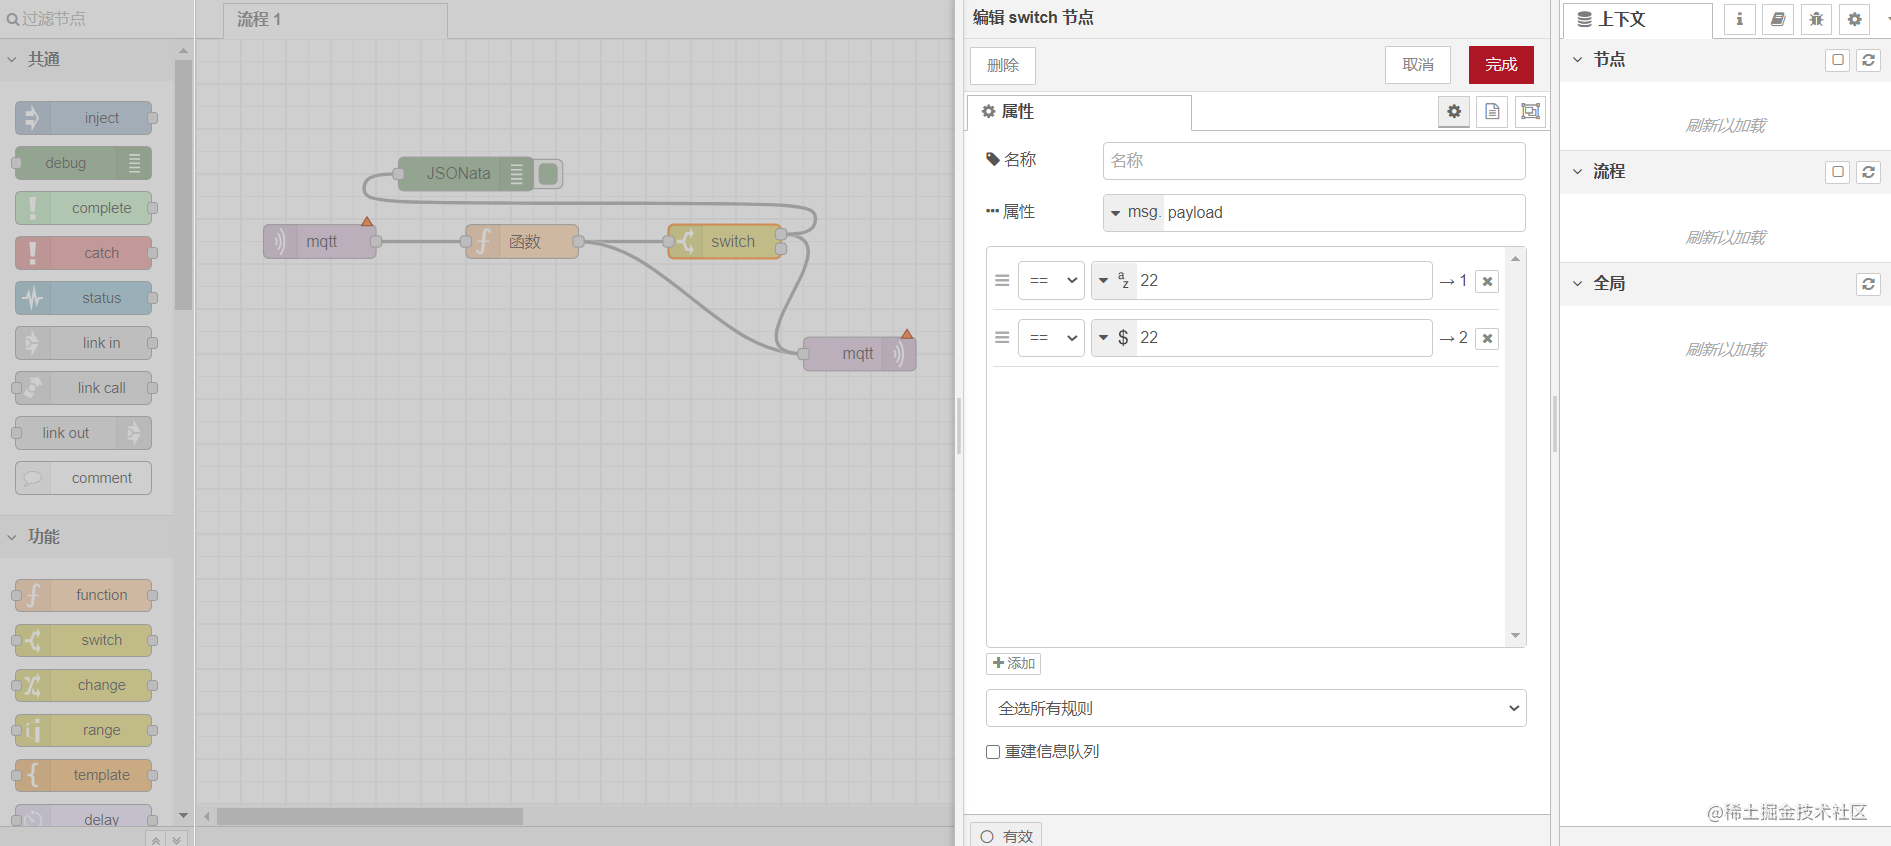Click the payload property input field
Viewport: 1891px width, 846px height.
point(1344,213)
